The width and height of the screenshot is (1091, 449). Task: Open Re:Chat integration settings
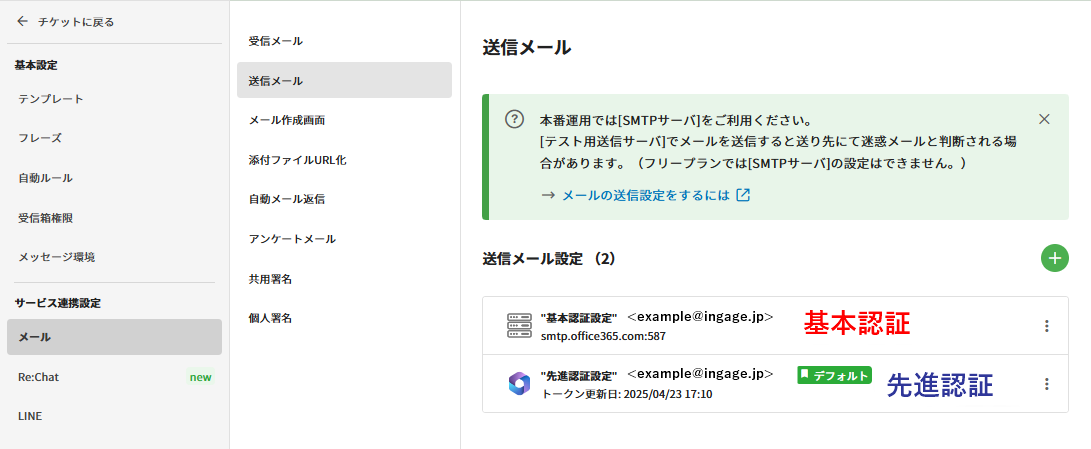pyautogui.click(x=38, y=377)
